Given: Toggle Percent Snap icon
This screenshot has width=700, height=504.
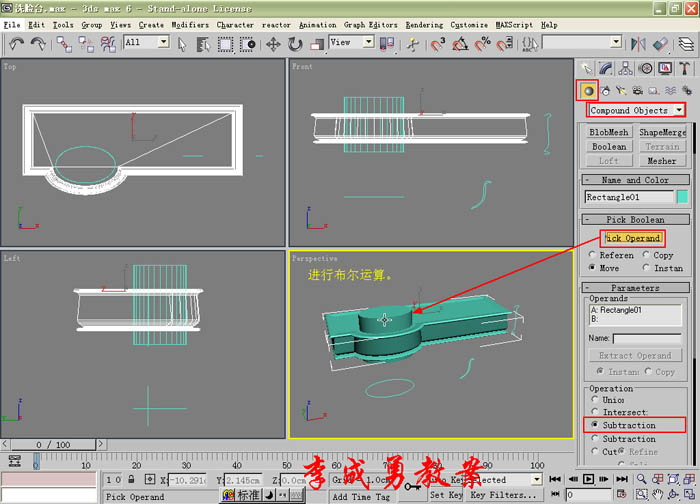Looking at the screenshot, I should pos(482,44).
